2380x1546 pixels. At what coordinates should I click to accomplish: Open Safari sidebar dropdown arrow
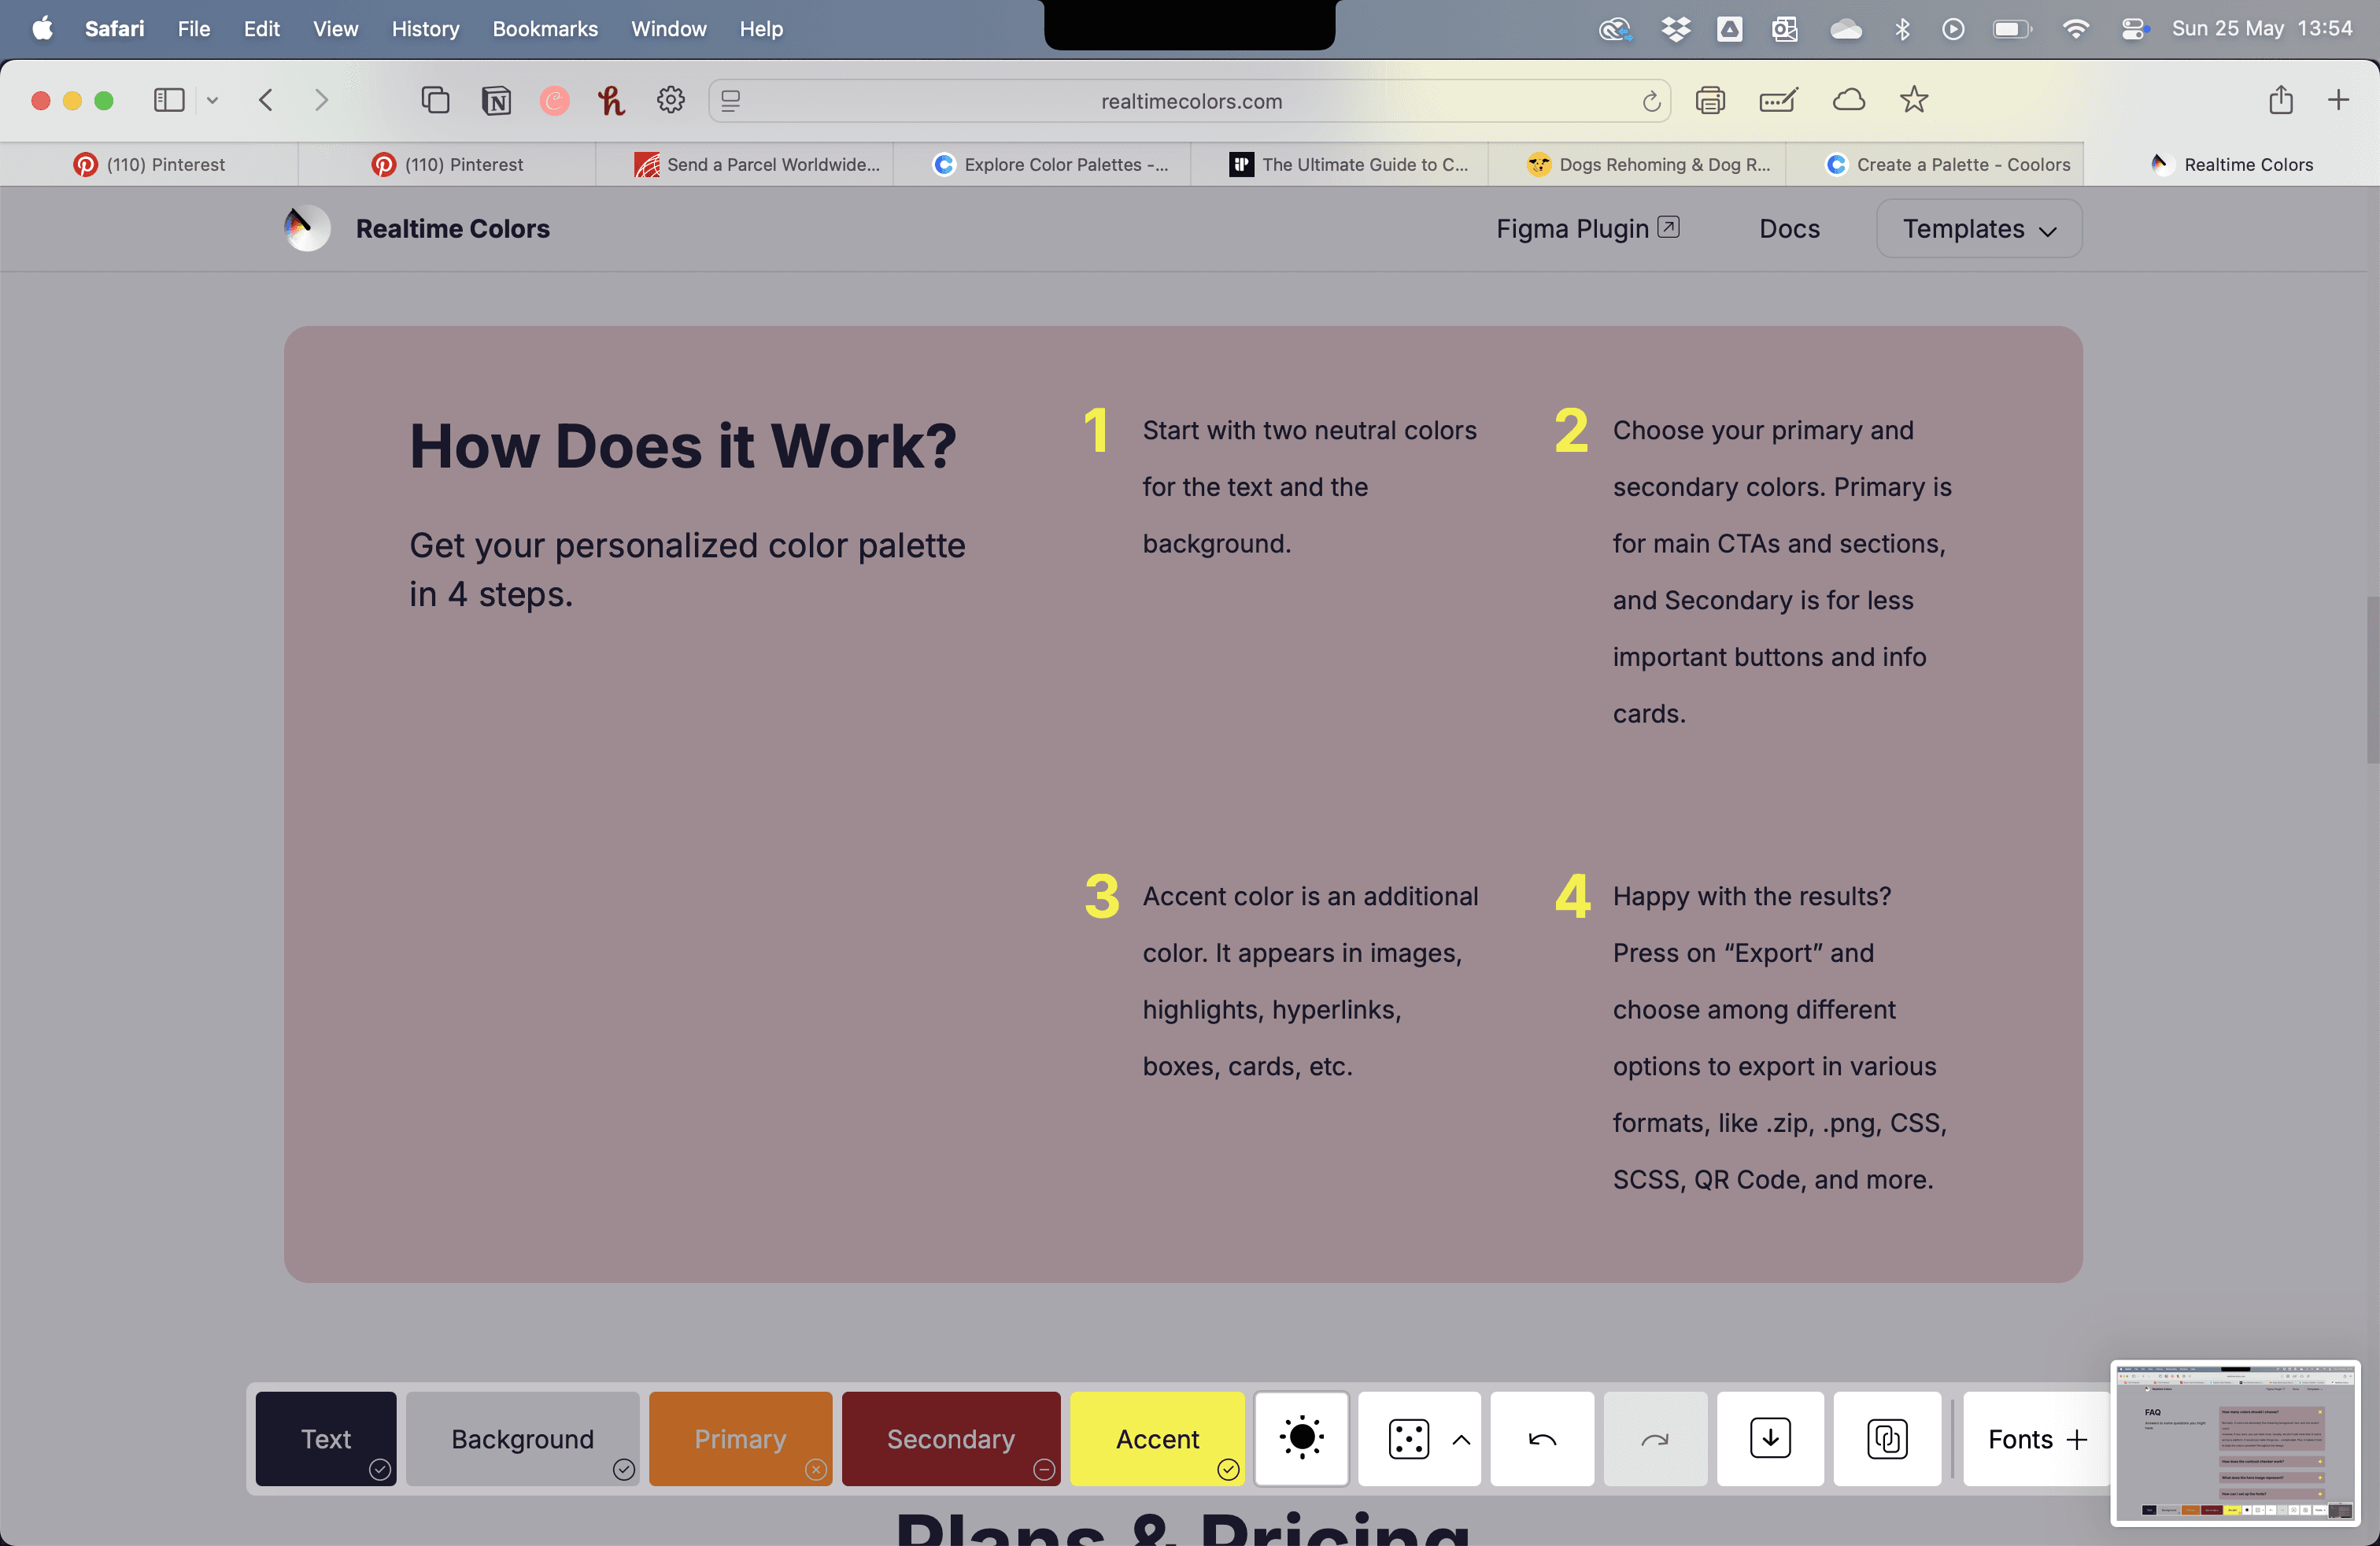point(212,100)
